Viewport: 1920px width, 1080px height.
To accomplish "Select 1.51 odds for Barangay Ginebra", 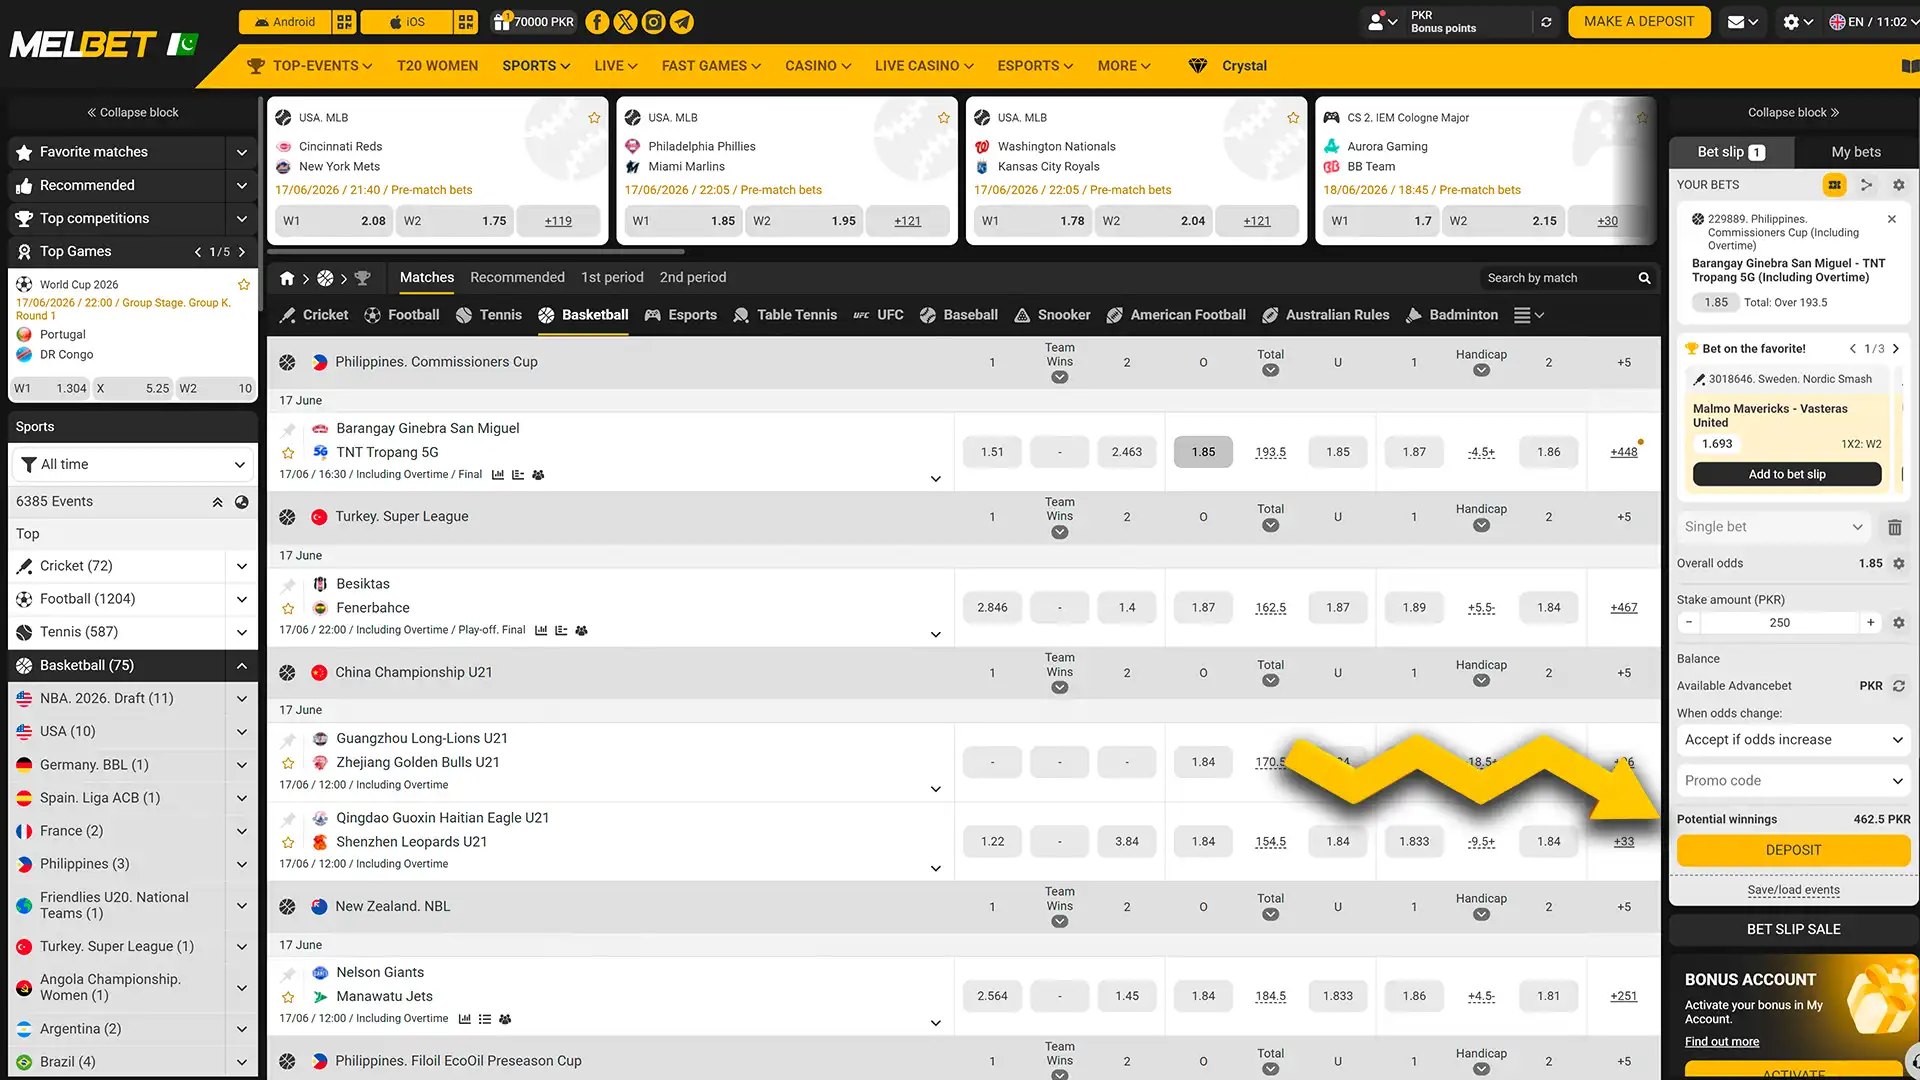I will click(992, 452).
